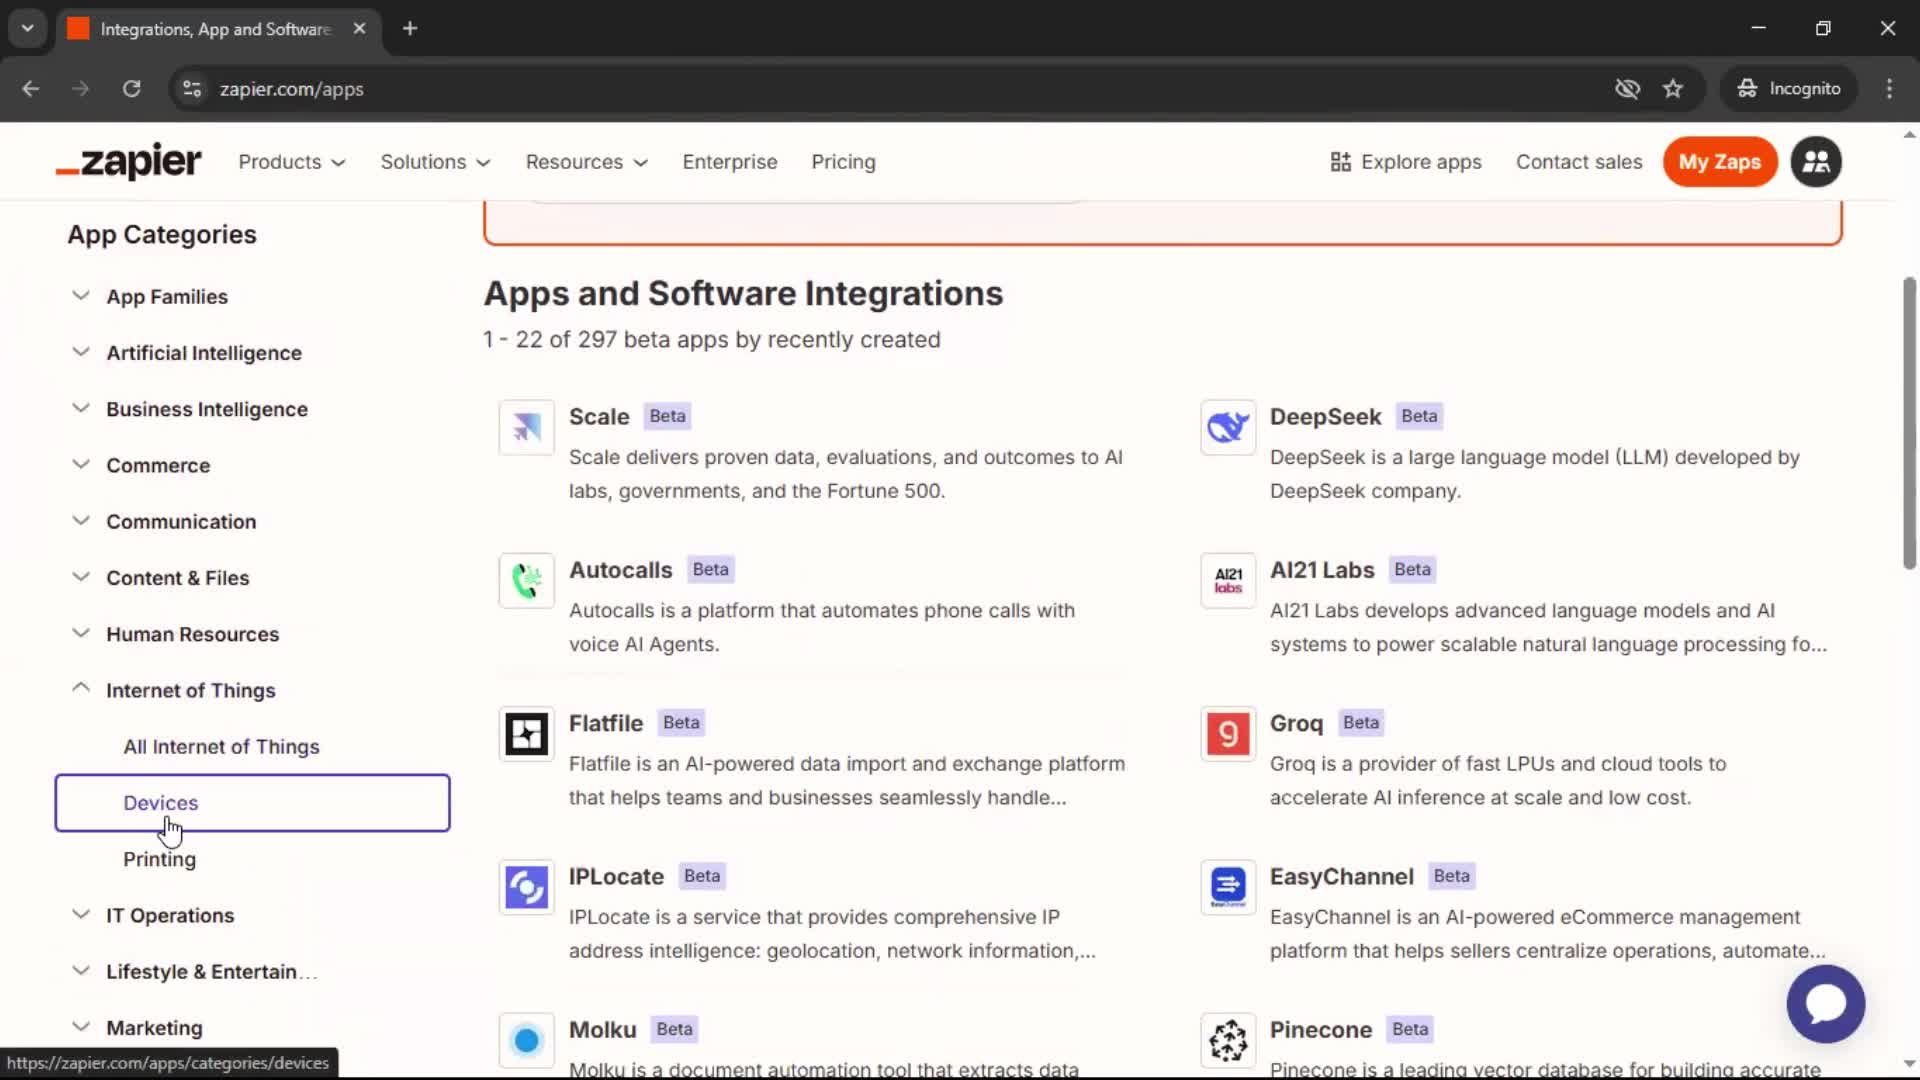Expand the App Families category

[x=81, y=296]
